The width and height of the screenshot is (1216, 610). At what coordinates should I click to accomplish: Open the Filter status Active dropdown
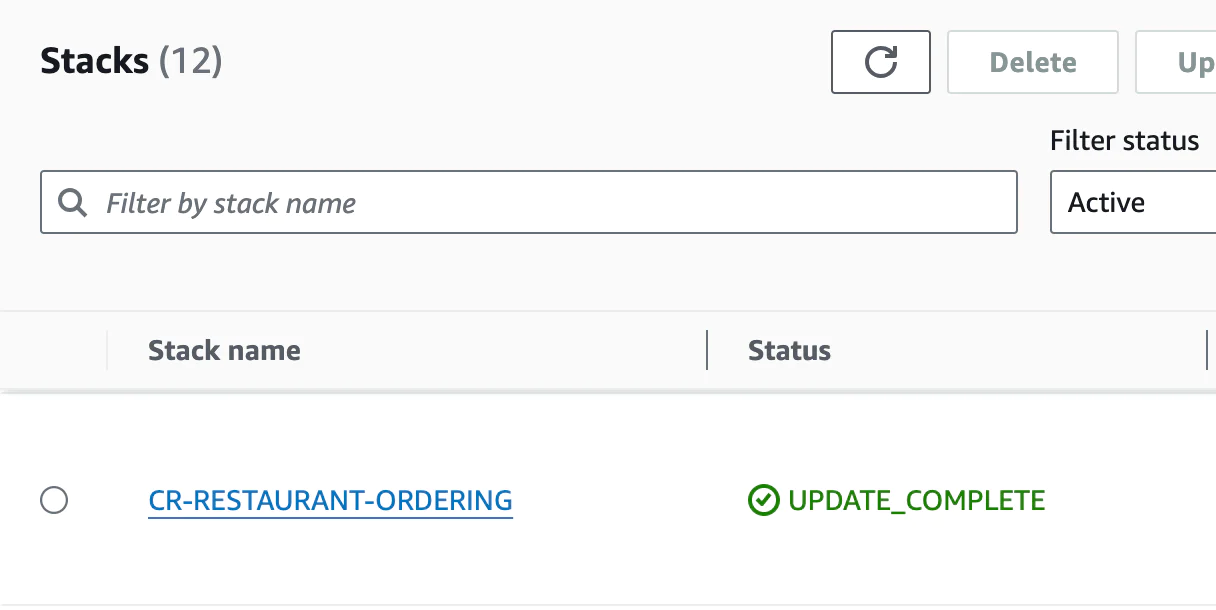pyautogui.click(x=1132, y=203)
